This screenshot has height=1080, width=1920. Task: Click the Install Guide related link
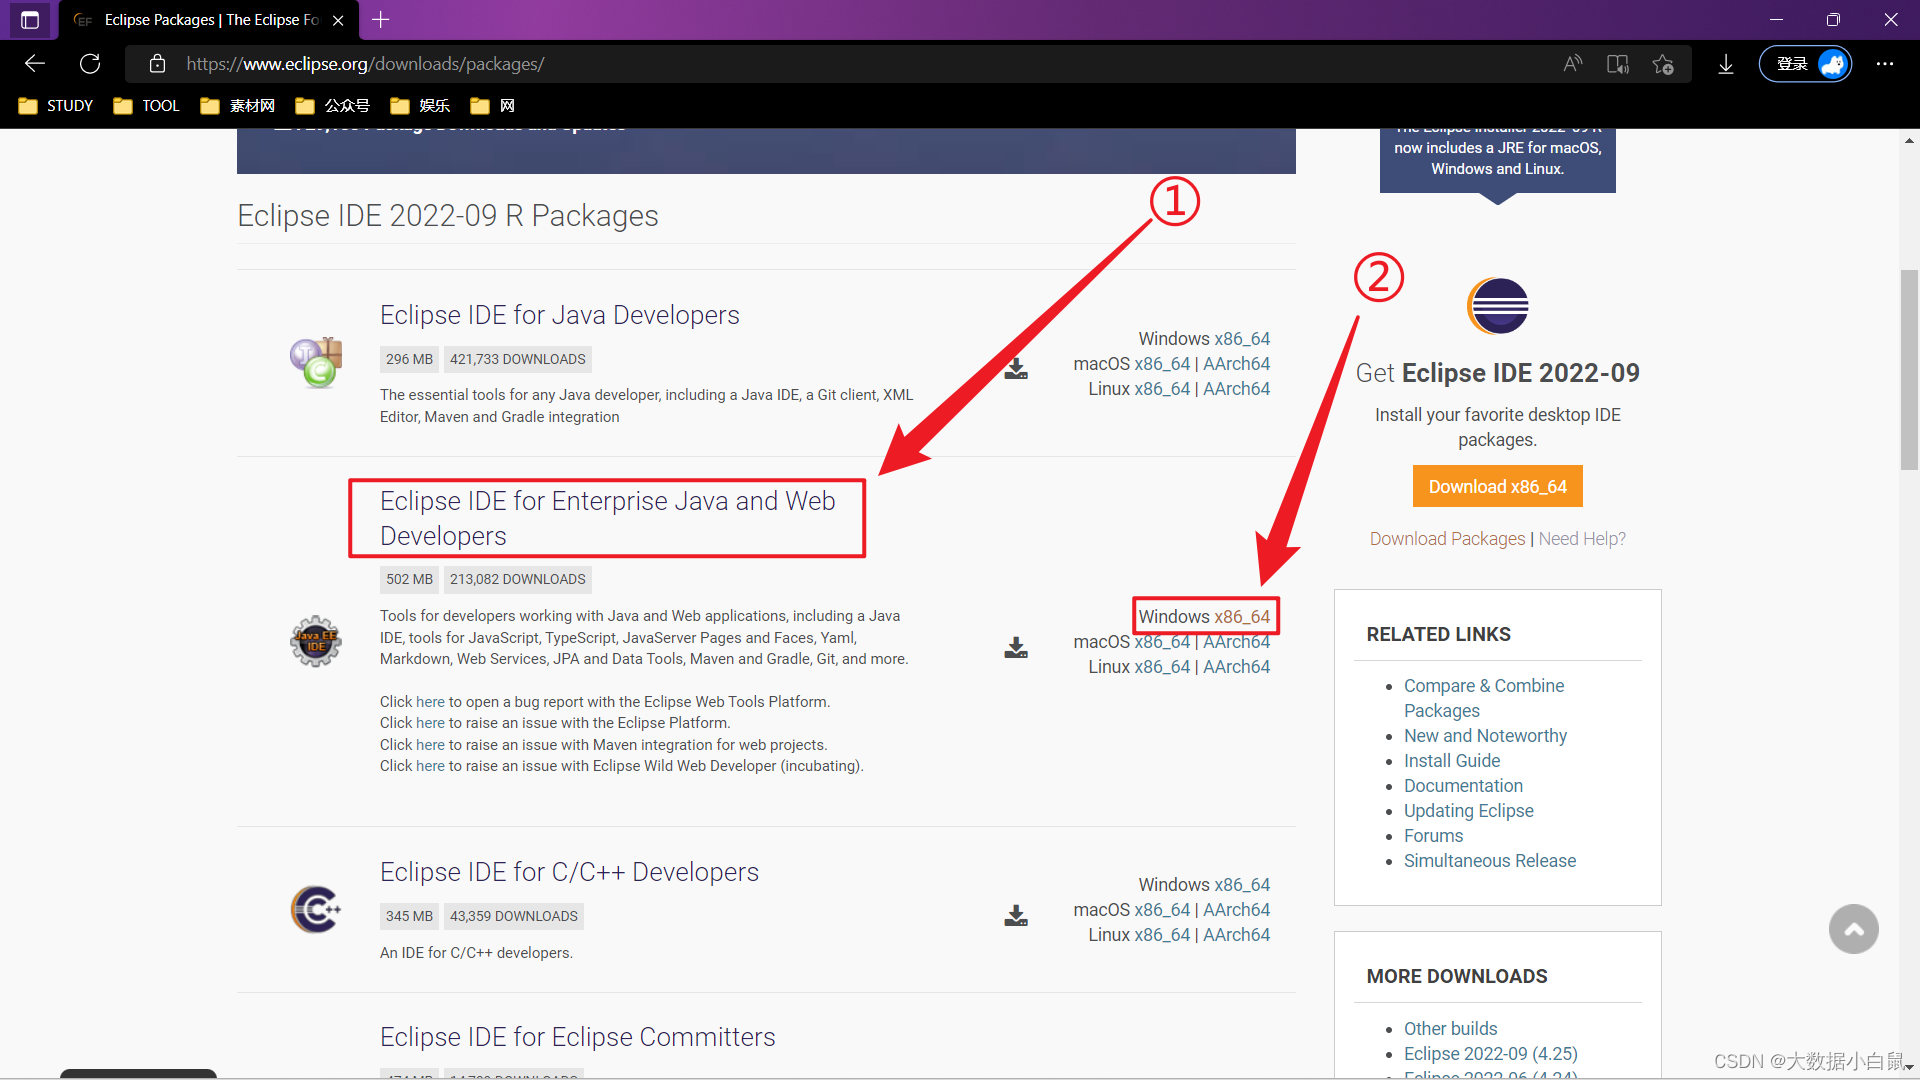pyautogui.click(x=1451, y=761)
